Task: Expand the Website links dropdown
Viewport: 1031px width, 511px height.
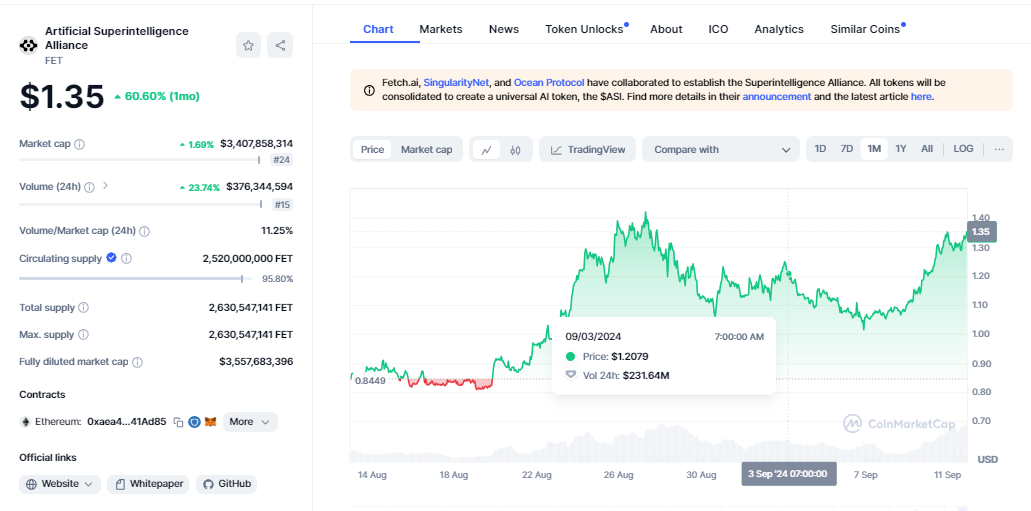Action: pyautogui.click(x=60, y=484)
